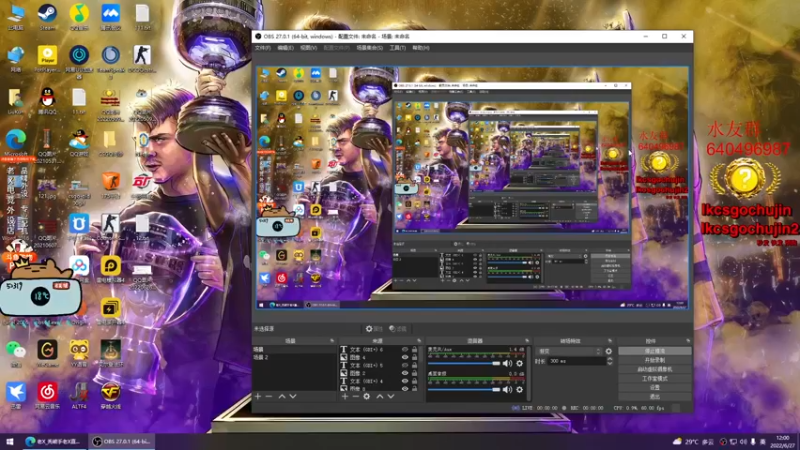Undock the 控件 panel via header icon

click(688, 340)
